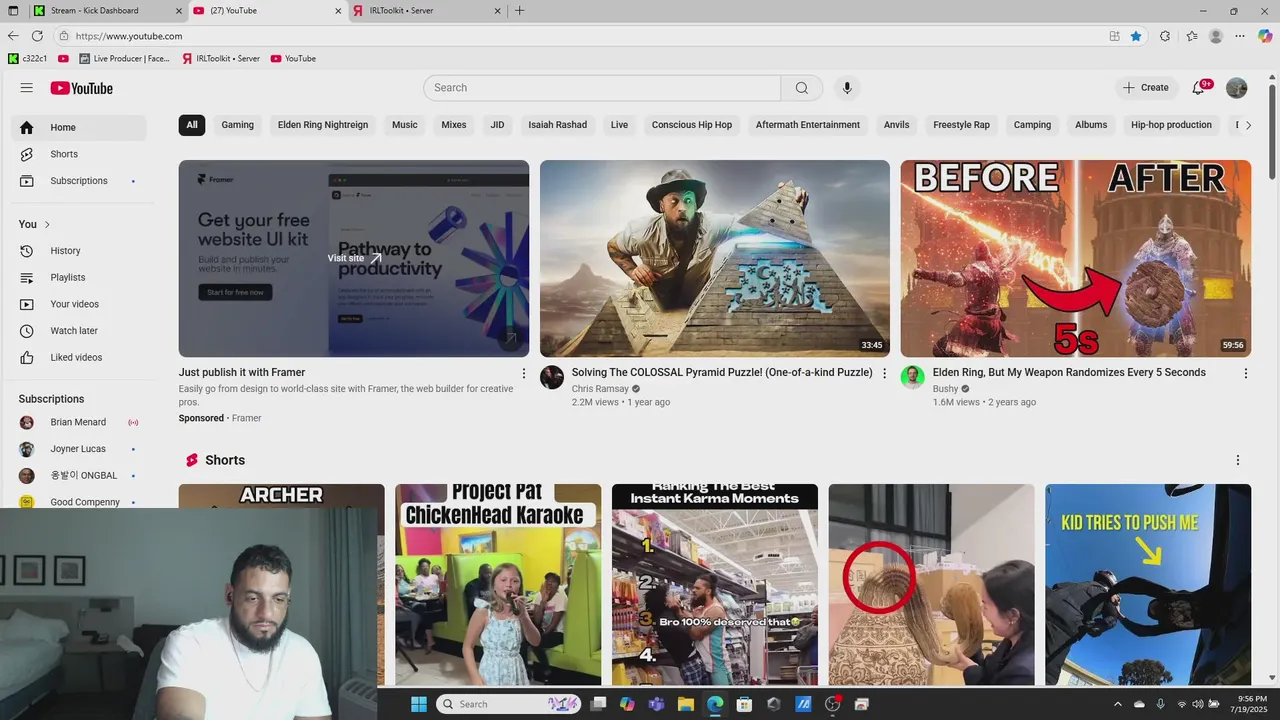This screenshot has height=720, width=1280.
Task: Open Subscriptions in the sidebar
Action: [x=80, y=181]
